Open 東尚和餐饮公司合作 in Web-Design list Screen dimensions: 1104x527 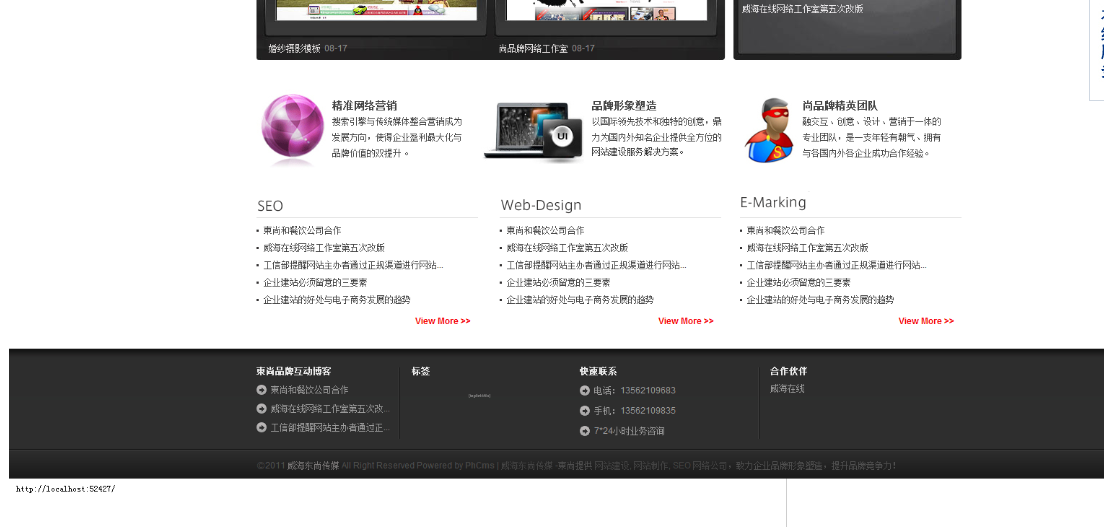545,231
